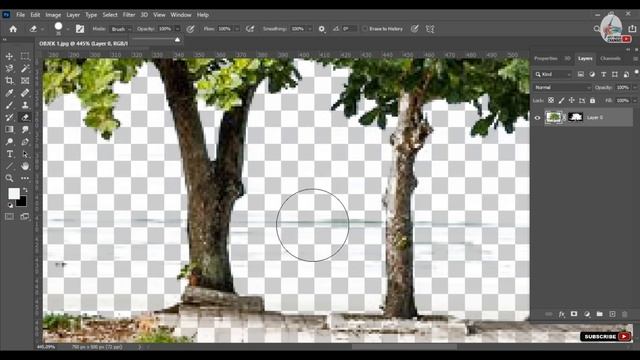The width and height of the screenshot is (640, 360).
Task: Toggle lock position icon
Action: coord(572,100)
